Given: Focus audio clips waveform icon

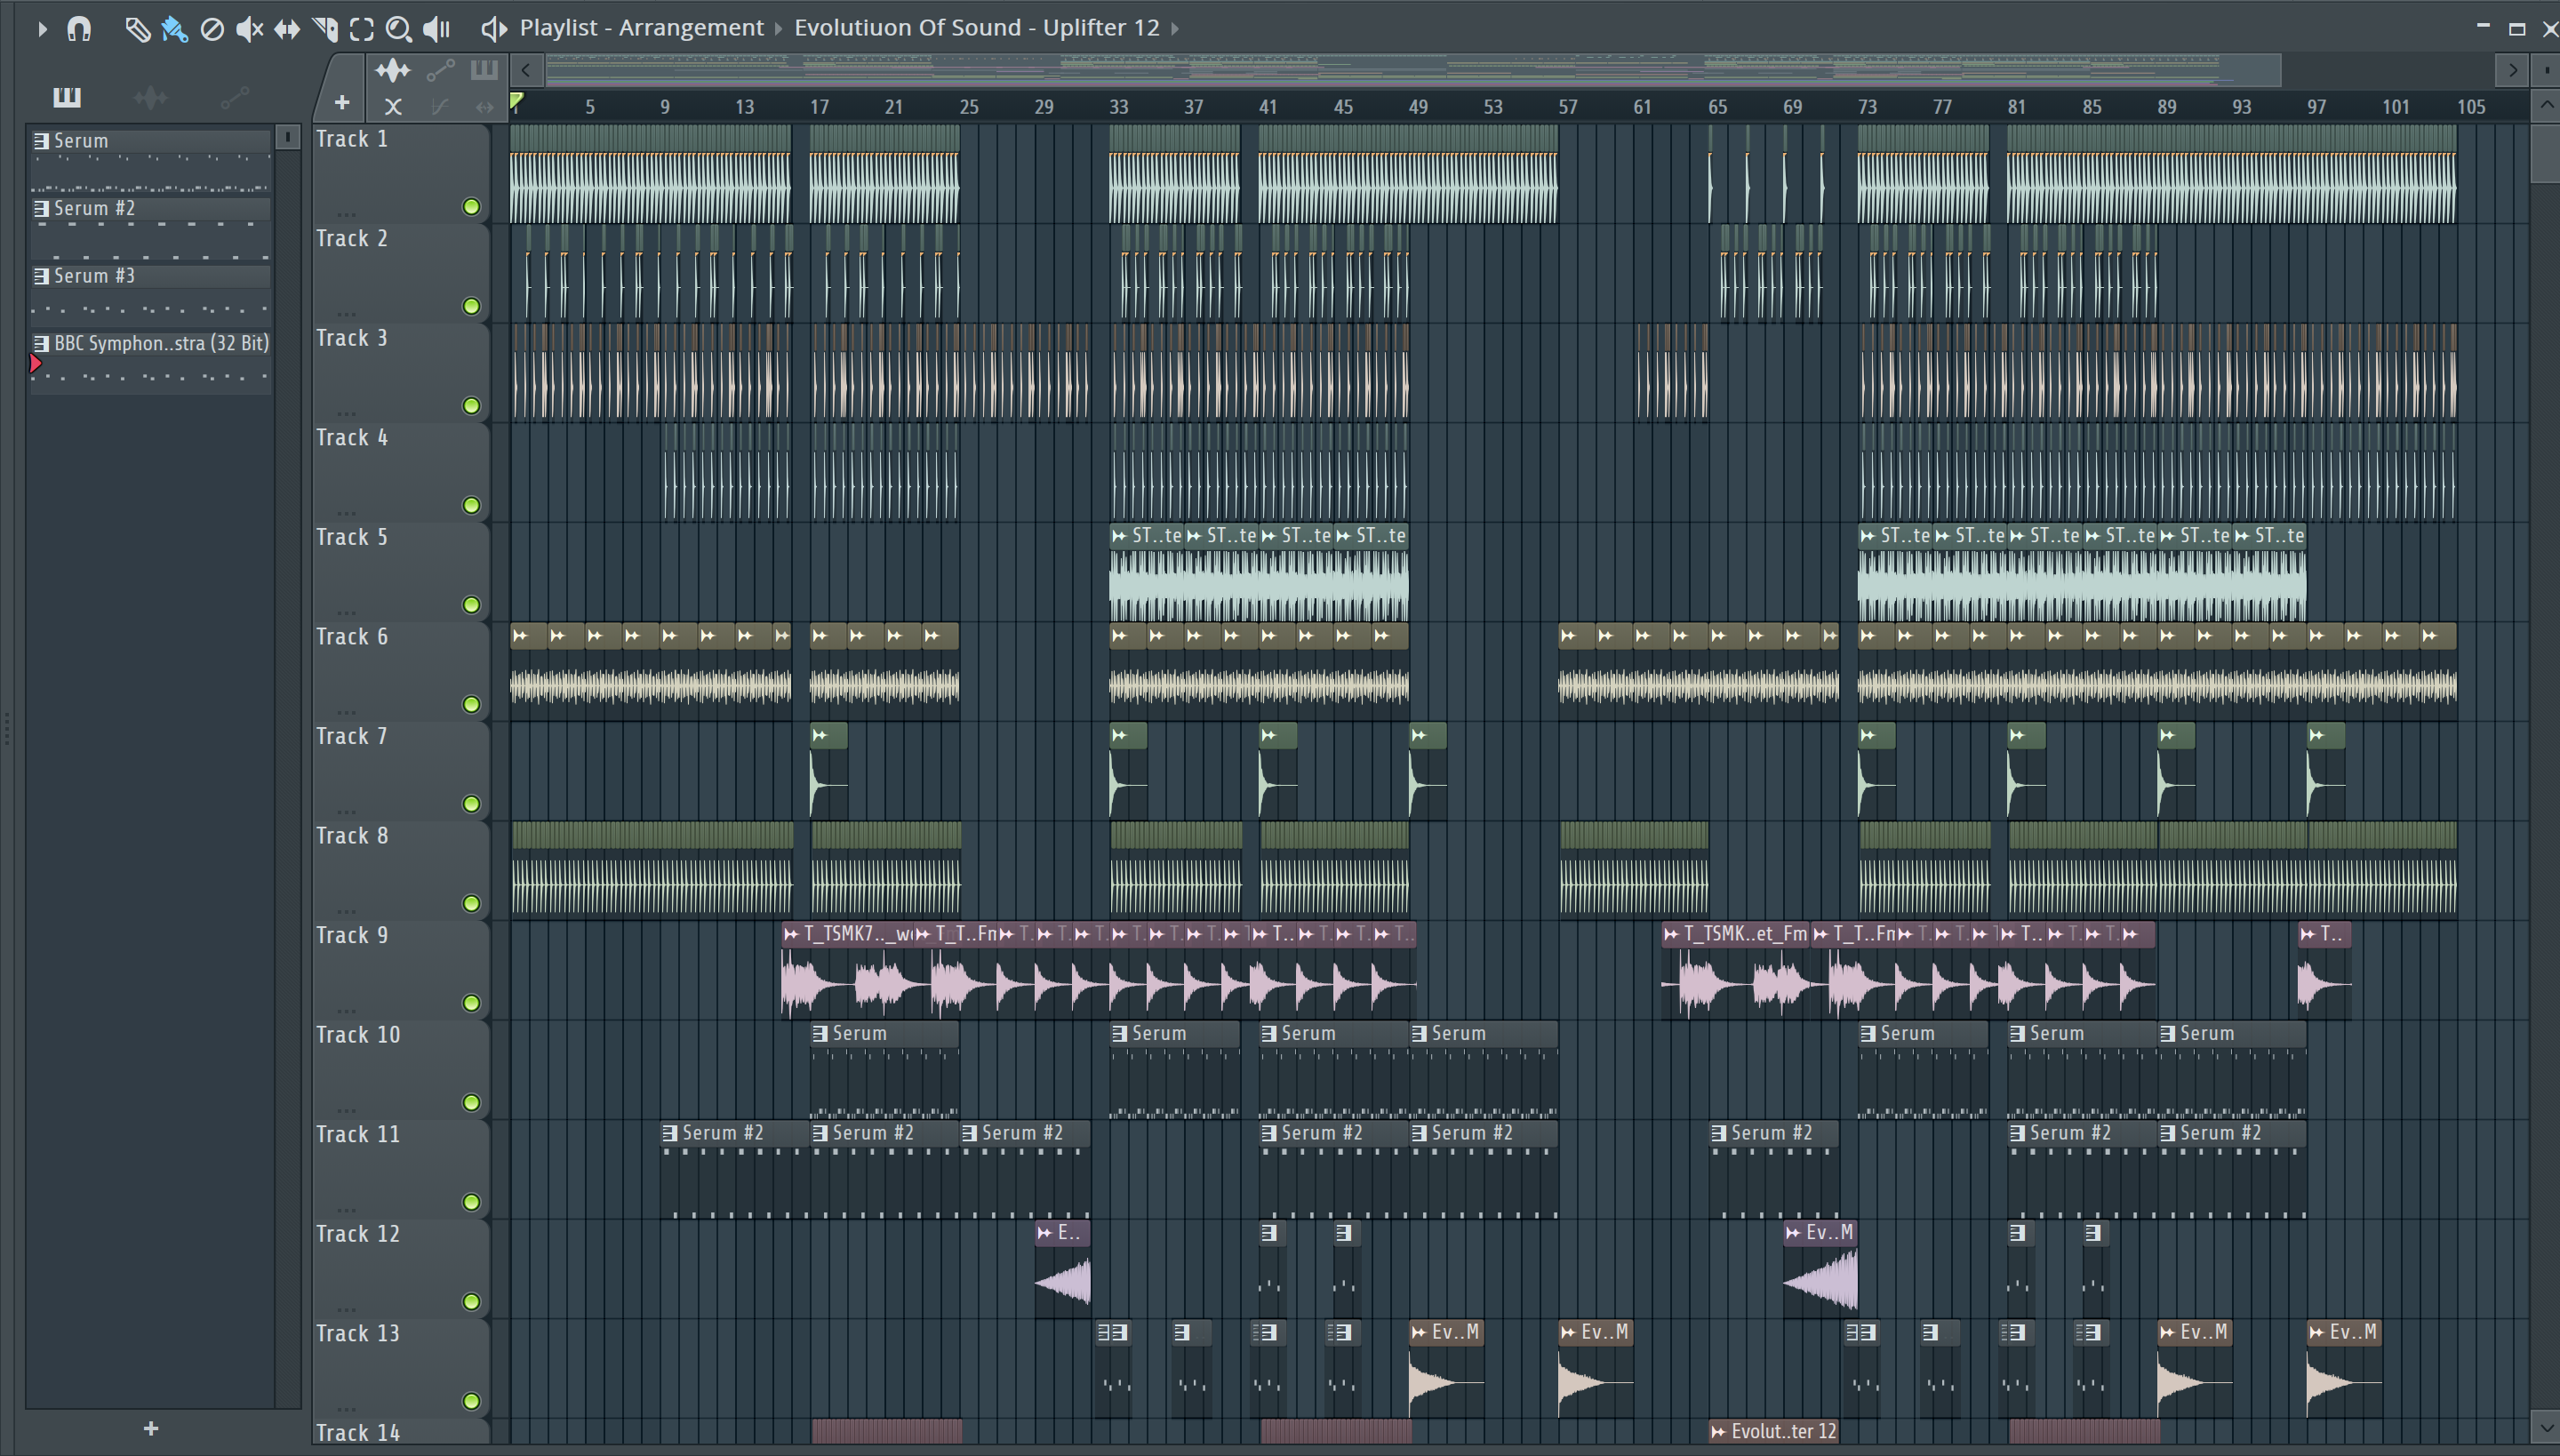Looking at the screenshot, I should (393, 70).
